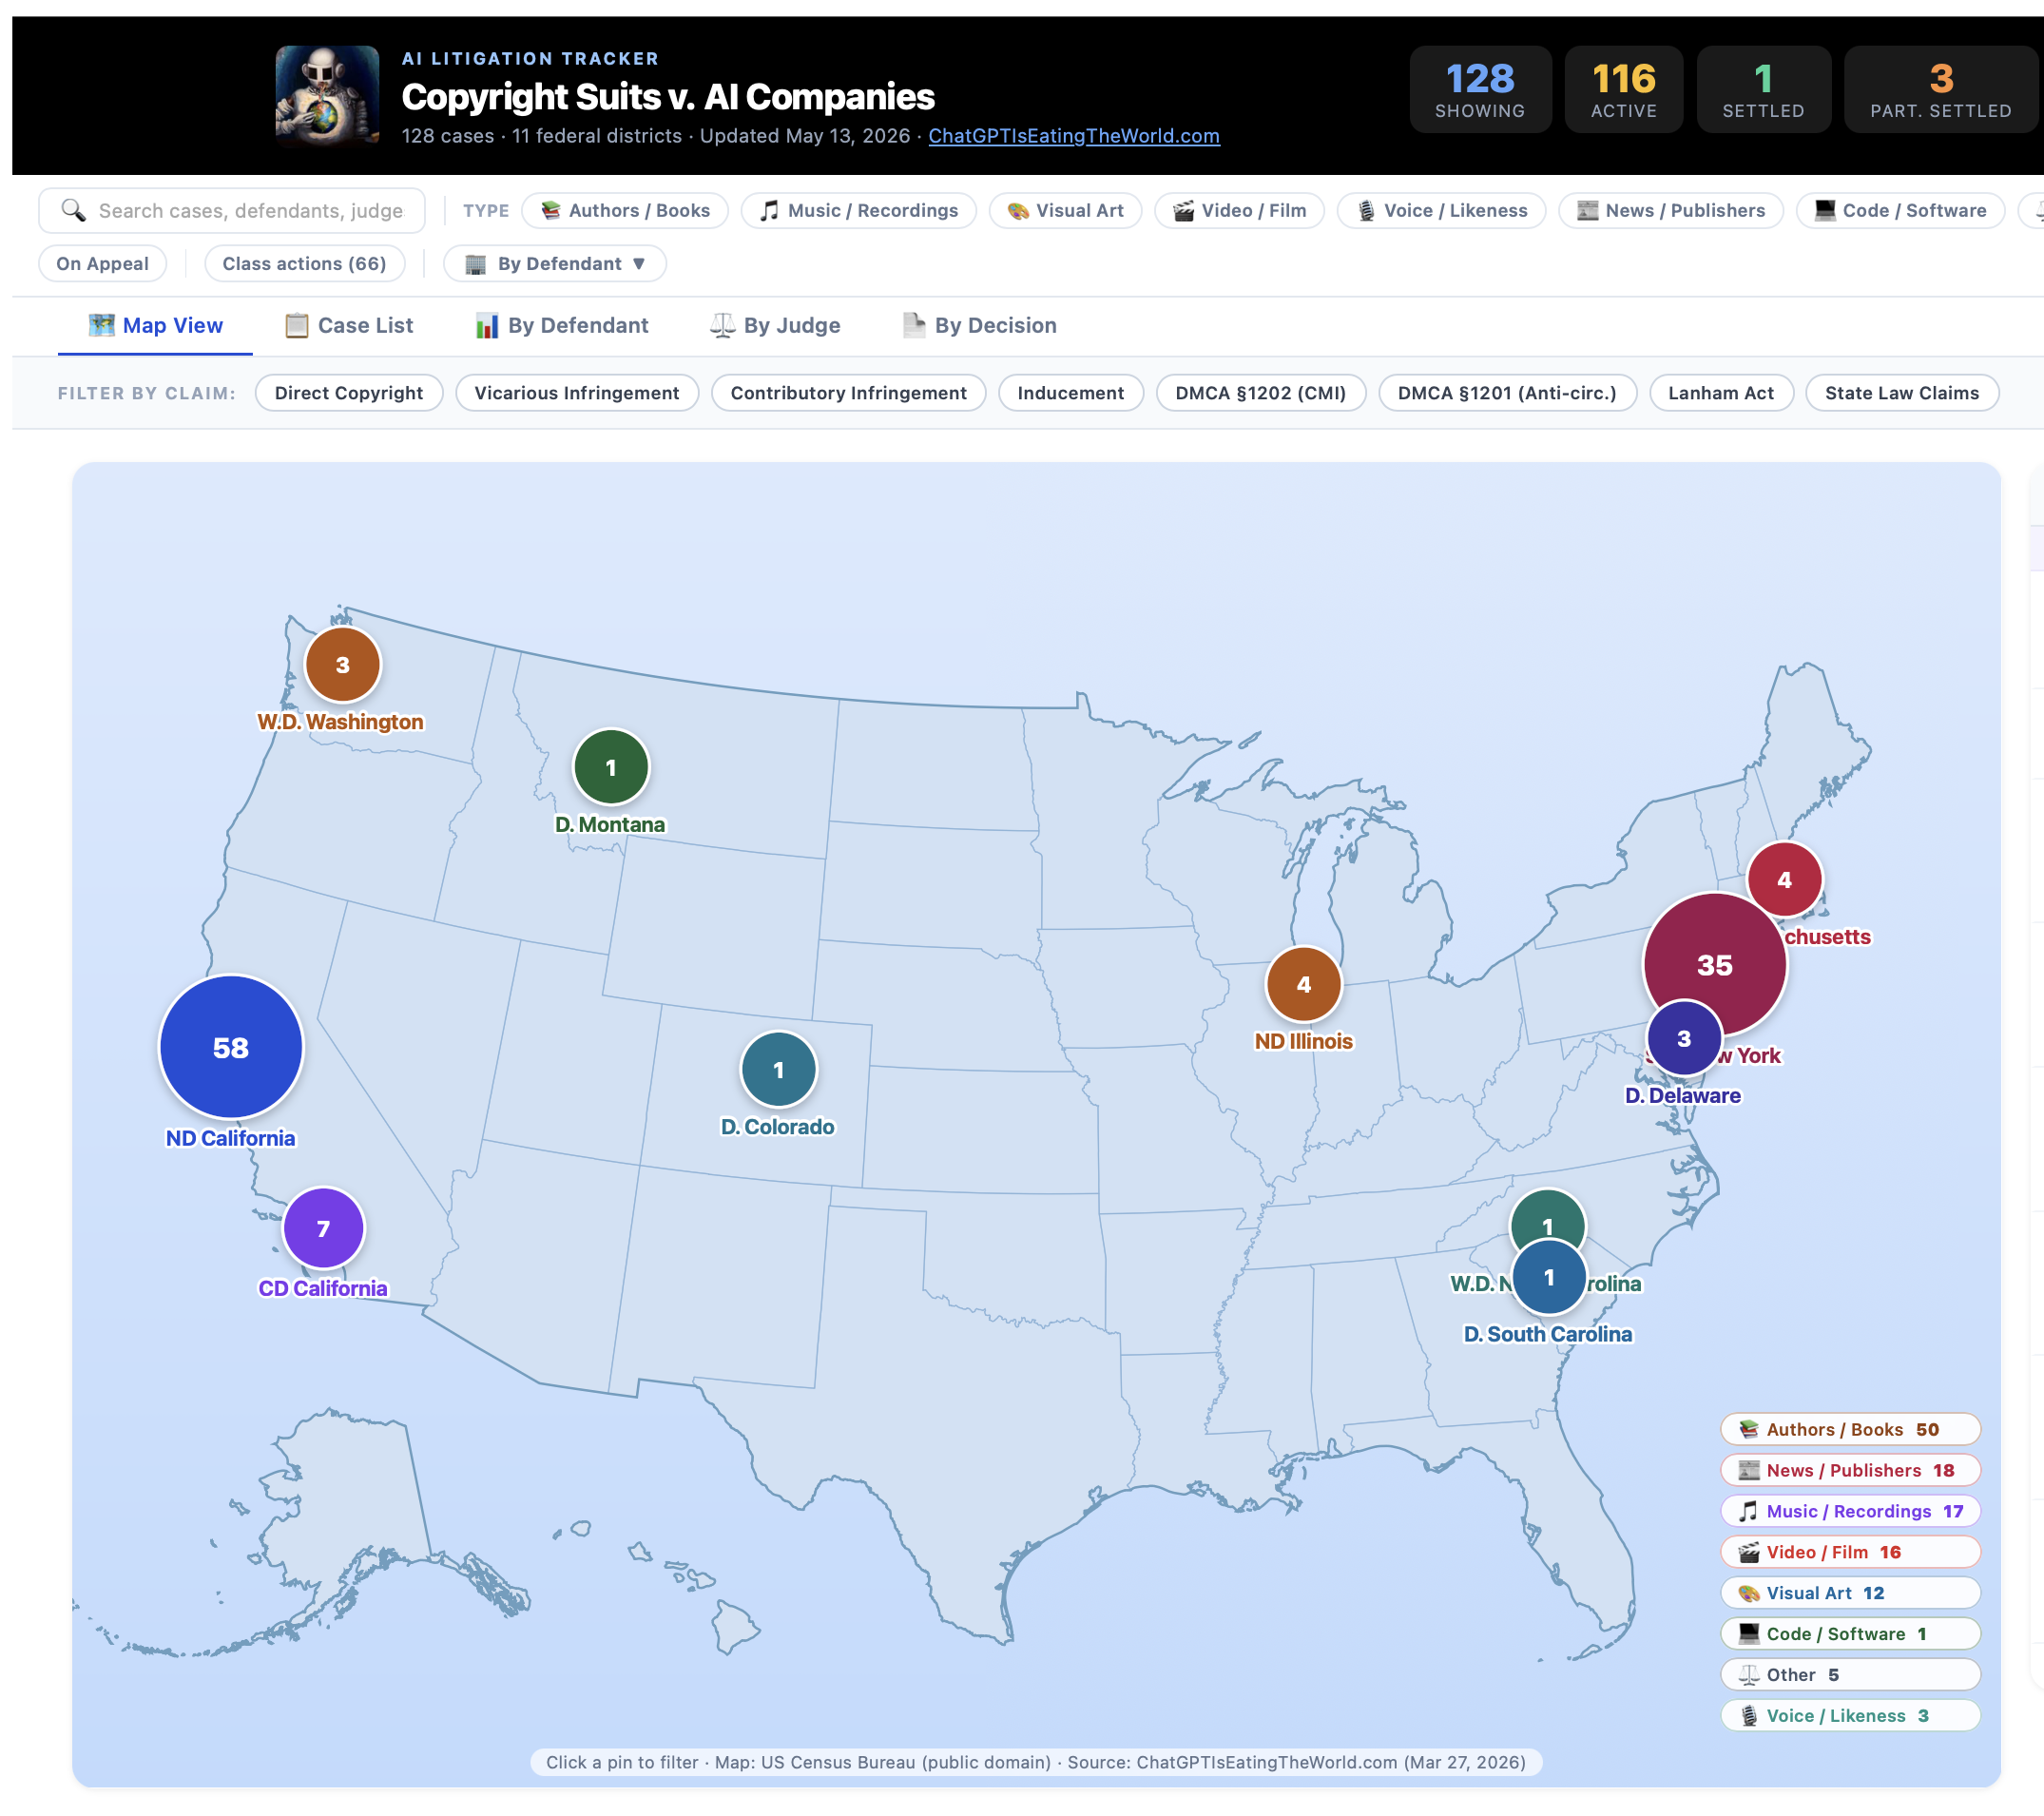Toggle the Visual Art type filter

coord(1065,210)
